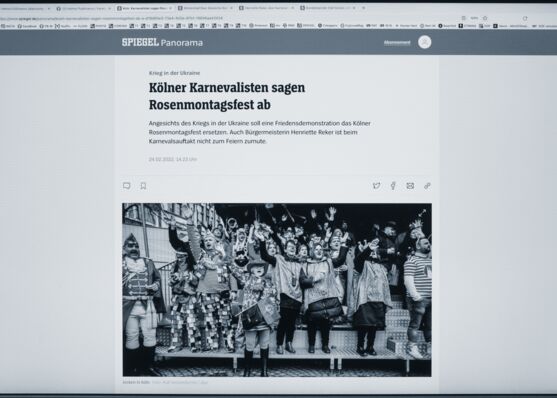Click the article date '24.02.2022'
The height and width of the screenshot is (398, 557).
(162, 159)
